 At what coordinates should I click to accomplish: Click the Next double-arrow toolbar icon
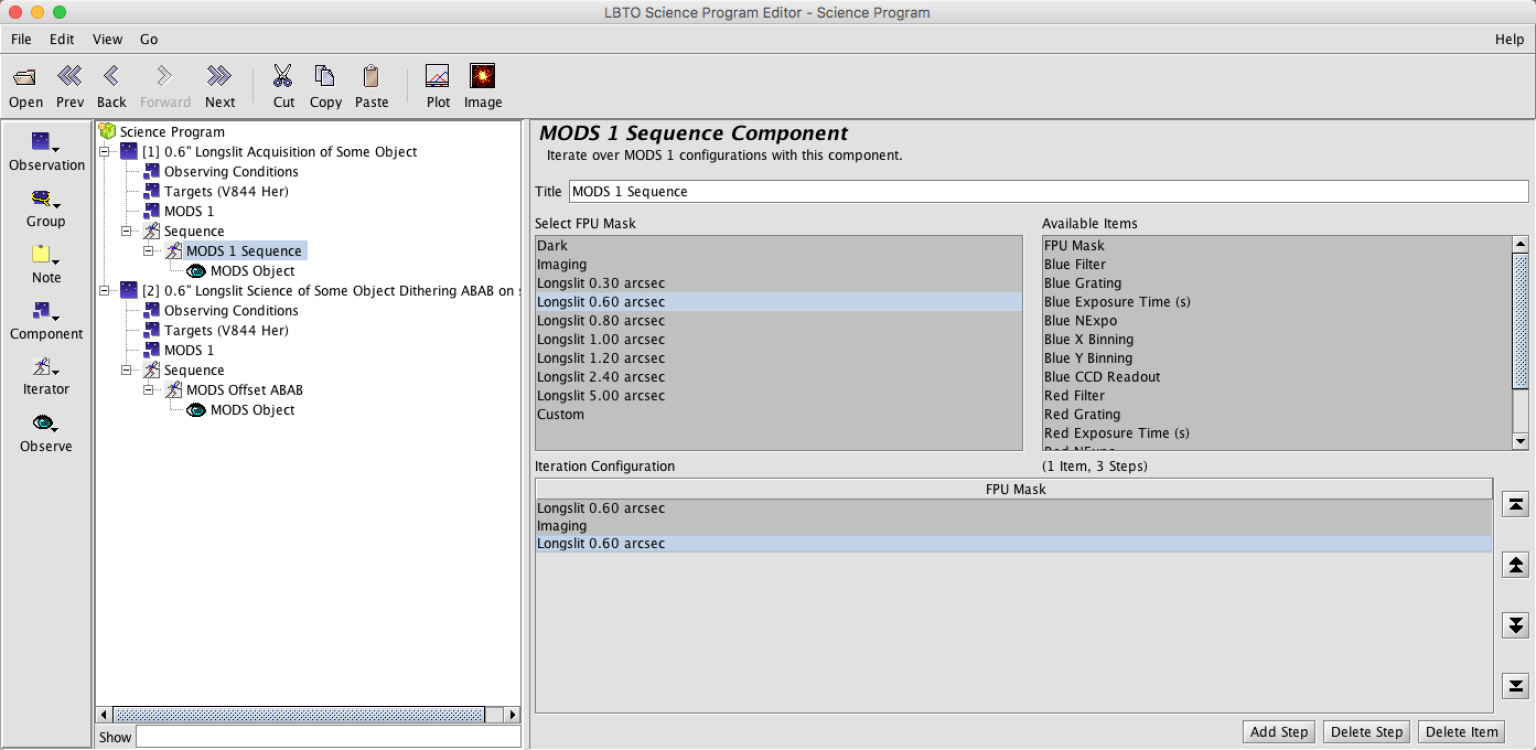(219, 76)
